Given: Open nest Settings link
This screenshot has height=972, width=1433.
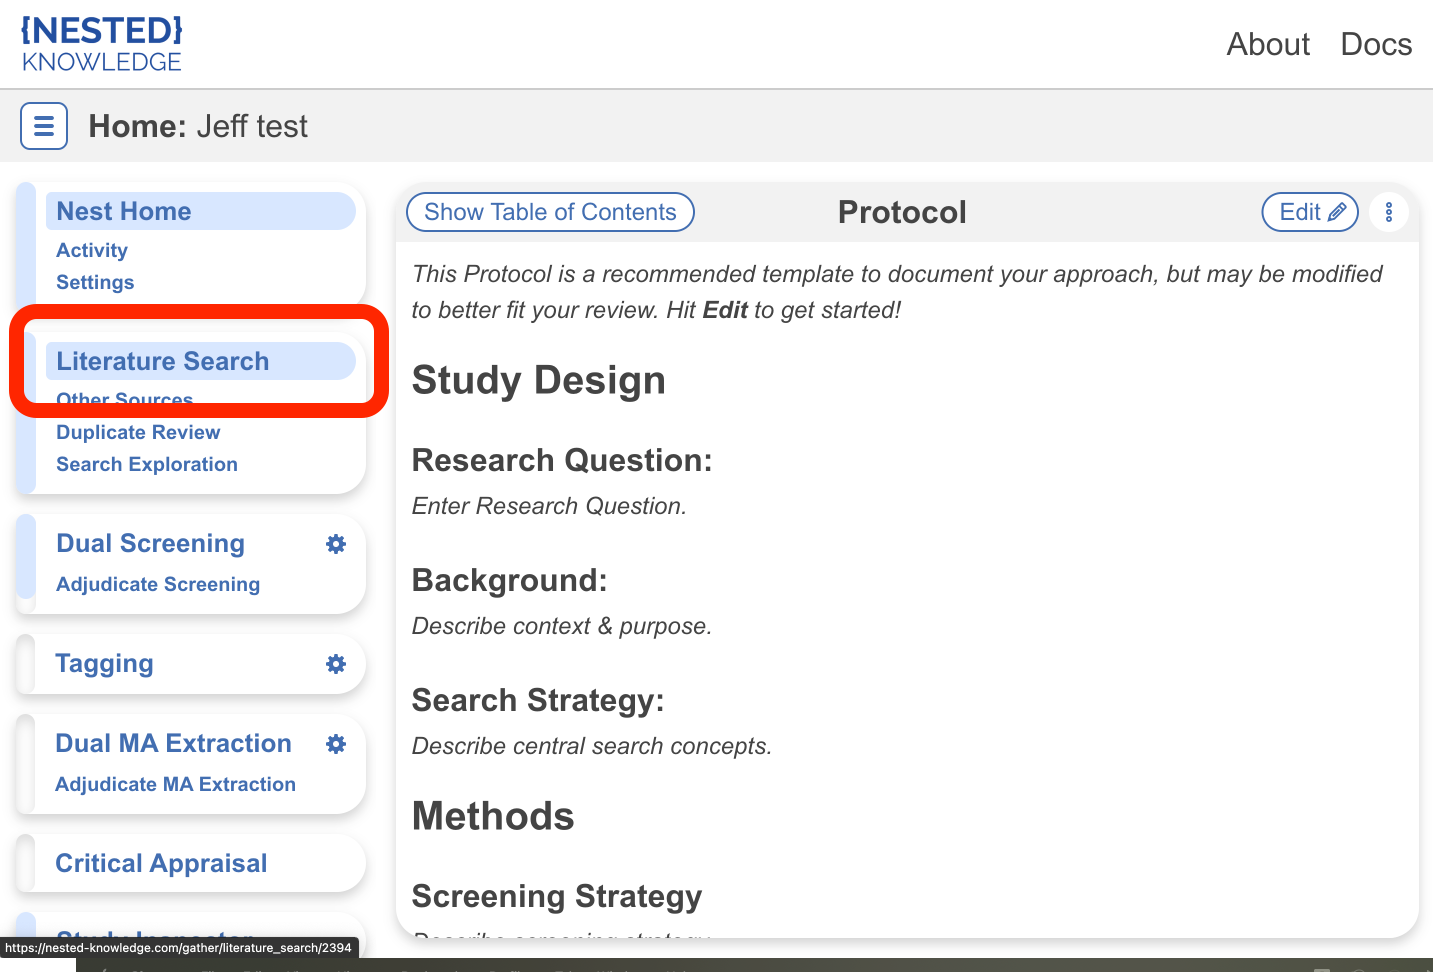Looking at the screenshot, I should point(95,283).
